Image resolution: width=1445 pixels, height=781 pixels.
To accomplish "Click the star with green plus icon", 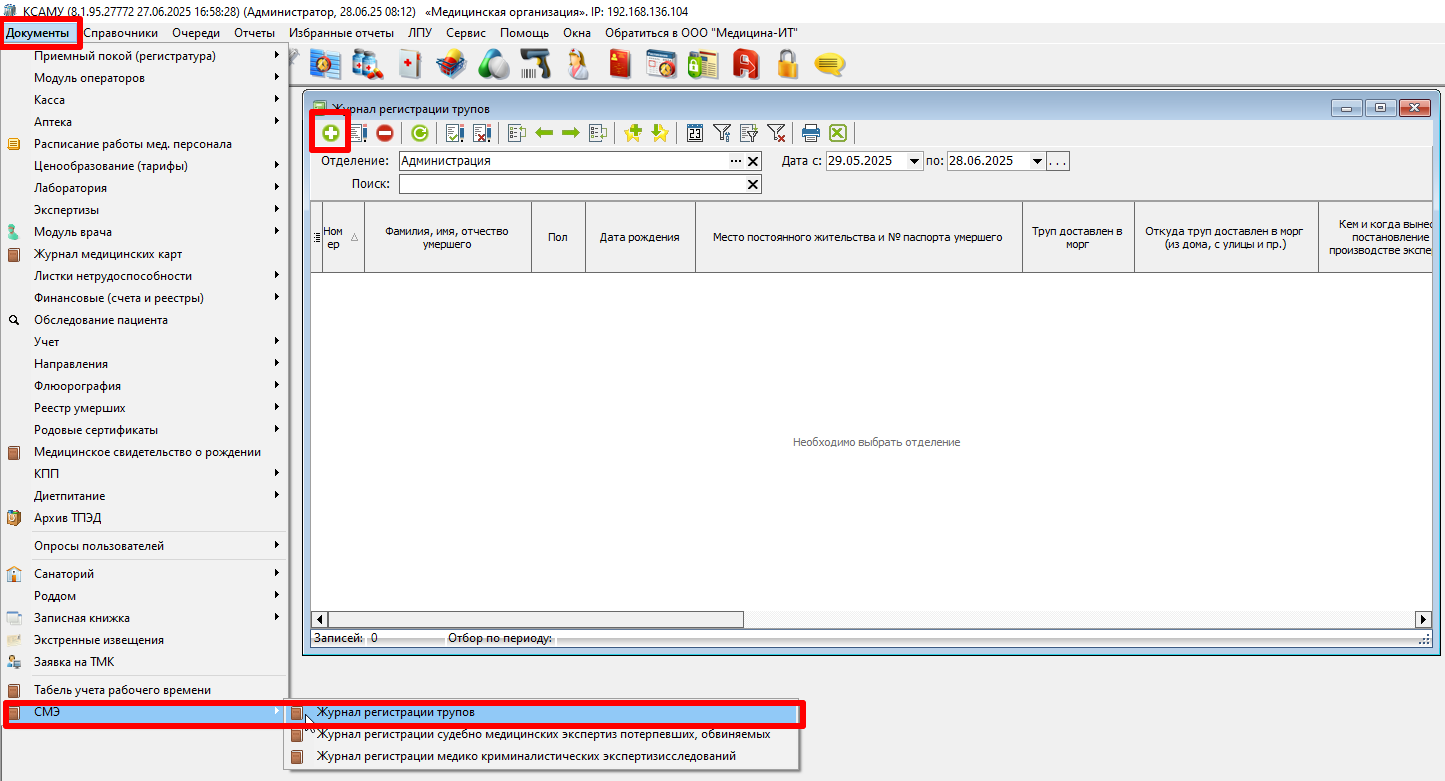I will tap(633, 133).
